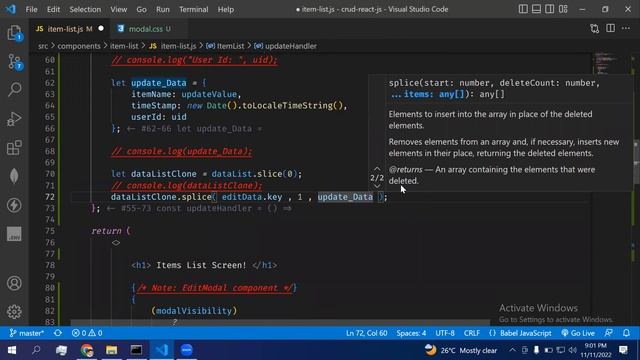Open the Explorer view in activity bar
The height and width of the screenshot is (360, 640).
pos(14,33)
